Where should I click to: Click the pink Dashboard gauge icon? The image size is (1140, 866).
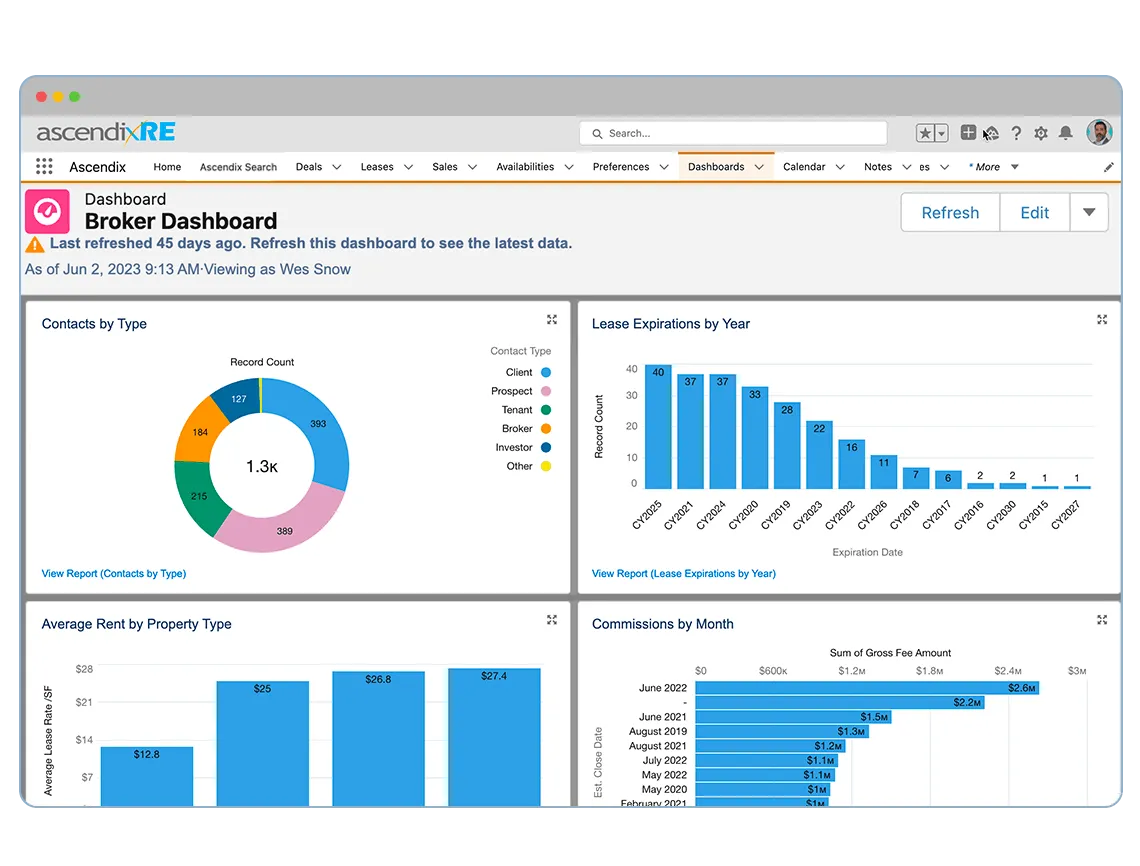tap(47, 212)
